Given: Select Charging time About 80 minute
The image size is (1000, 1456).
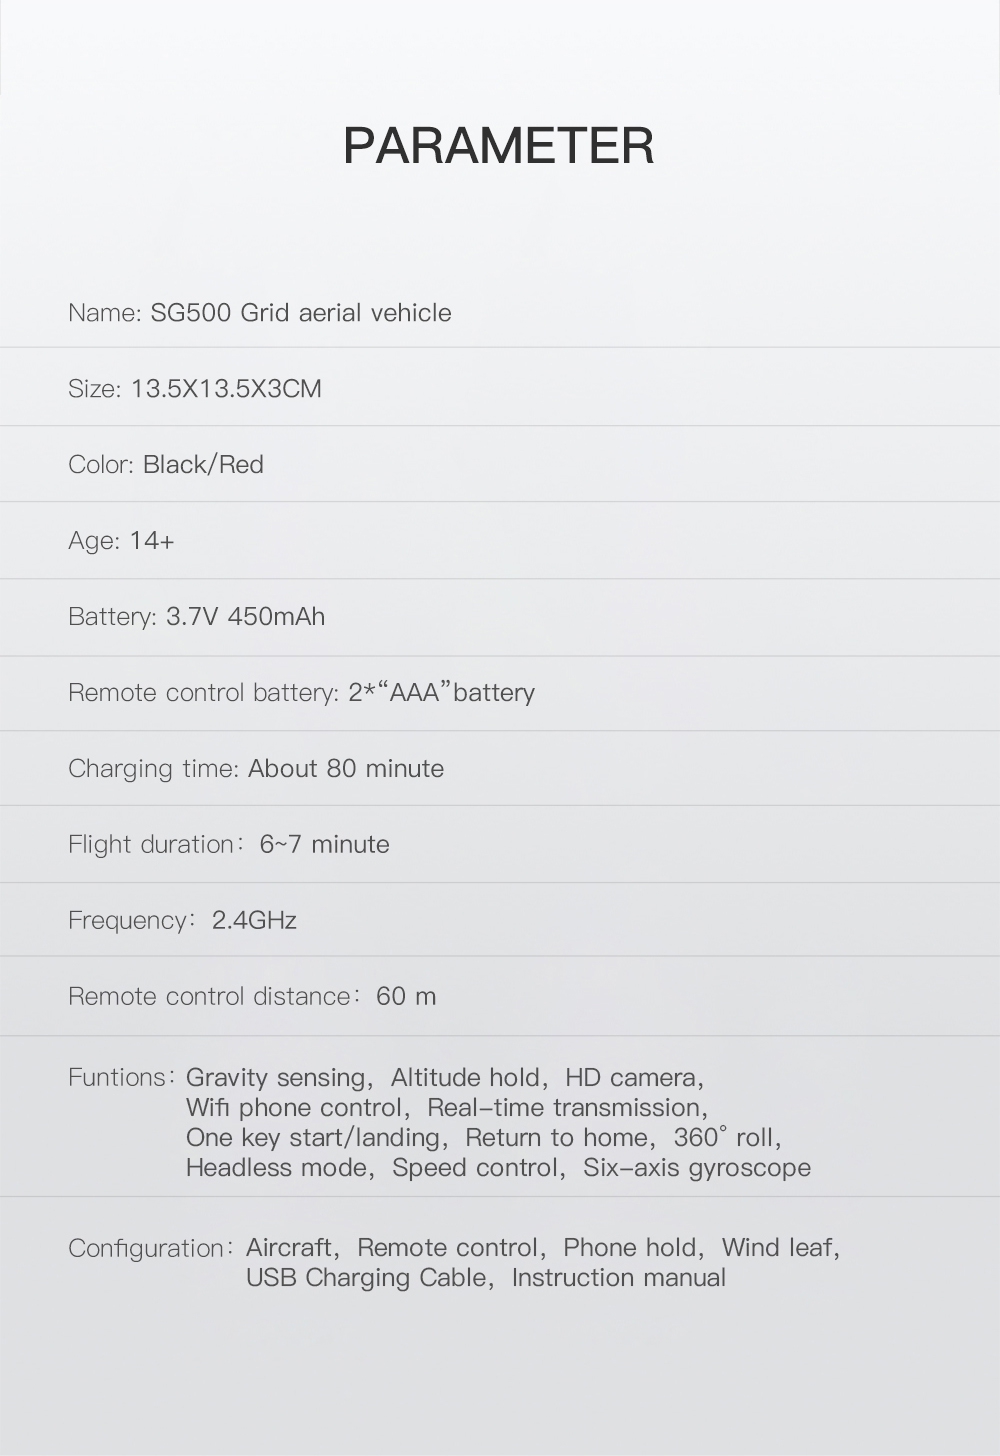Looking at the screenshot, I should click(x=256, y=769).
